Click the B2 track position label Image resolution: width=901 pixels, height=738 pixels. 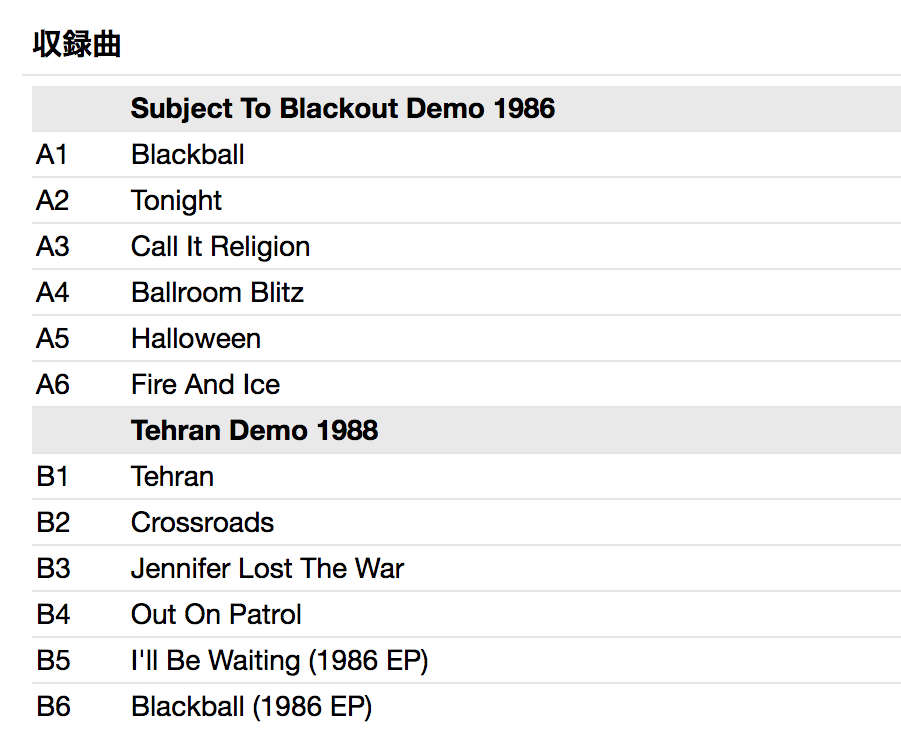pyautogui.click(x=53, y=523)
